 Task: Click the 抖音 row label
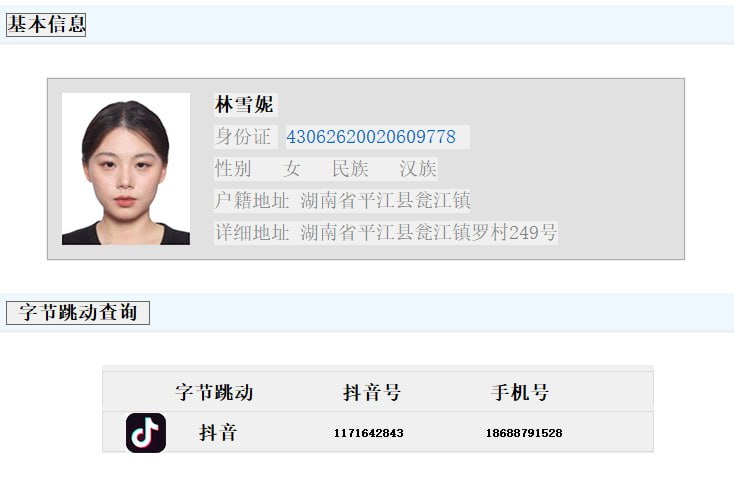pyautogui.click(x=218, y=433)
